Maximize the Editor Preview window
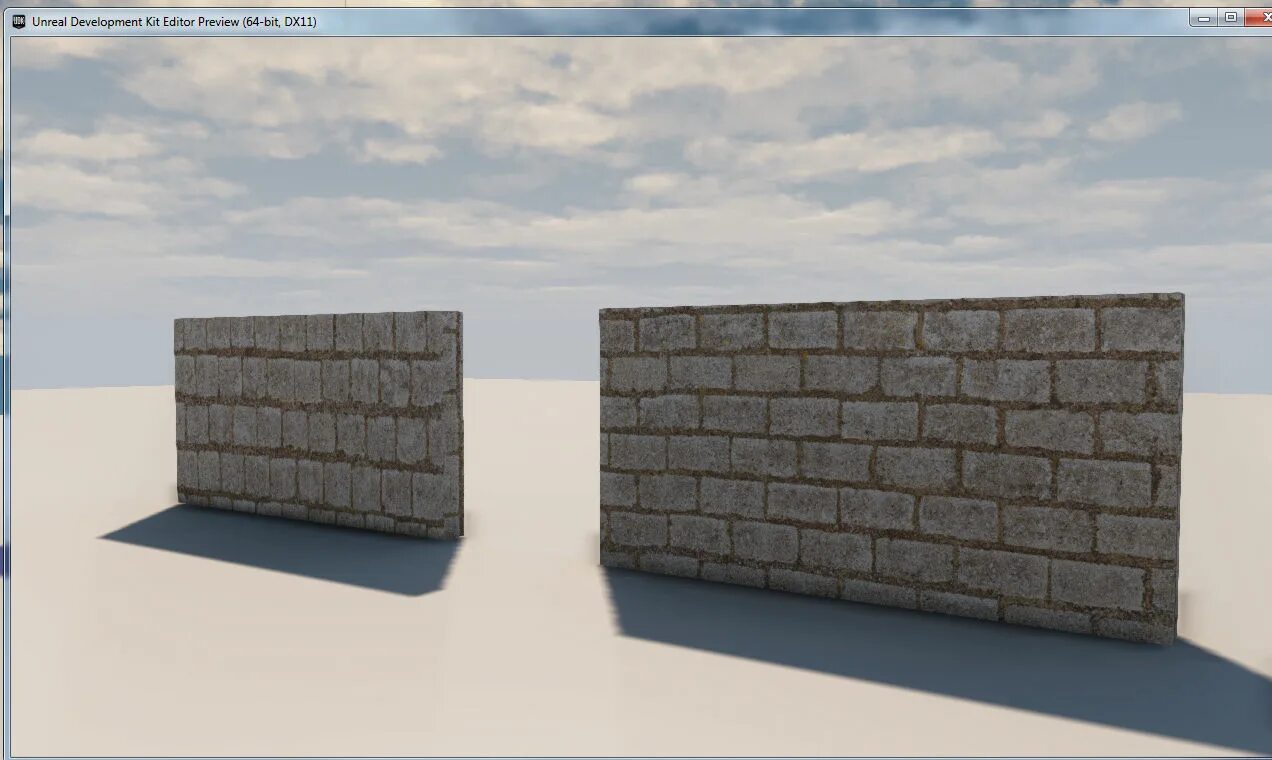The height and width of the screenshot is (760, 1272). pyautogui.click(x=1231, y=17)
